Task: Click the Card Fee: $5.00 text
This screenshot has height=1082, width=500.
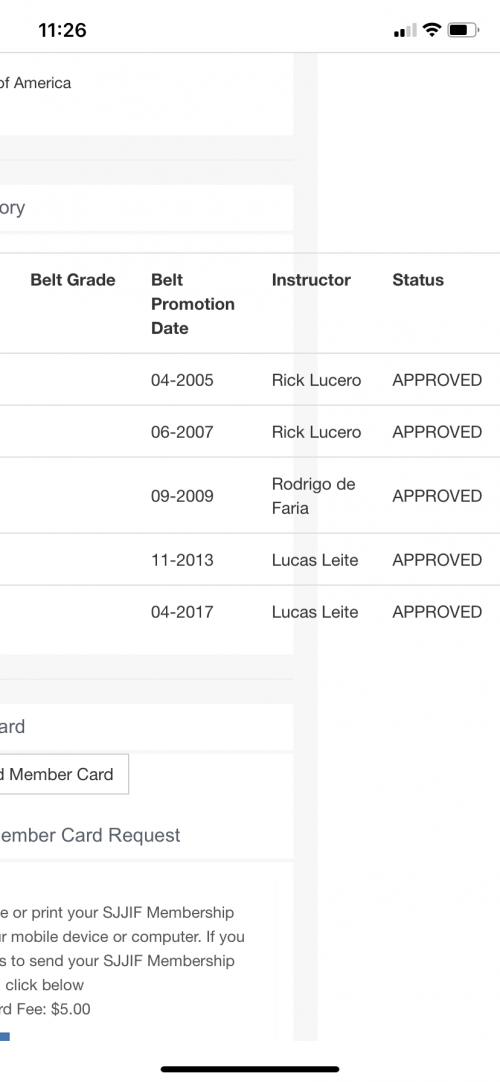Action: 45,1009
